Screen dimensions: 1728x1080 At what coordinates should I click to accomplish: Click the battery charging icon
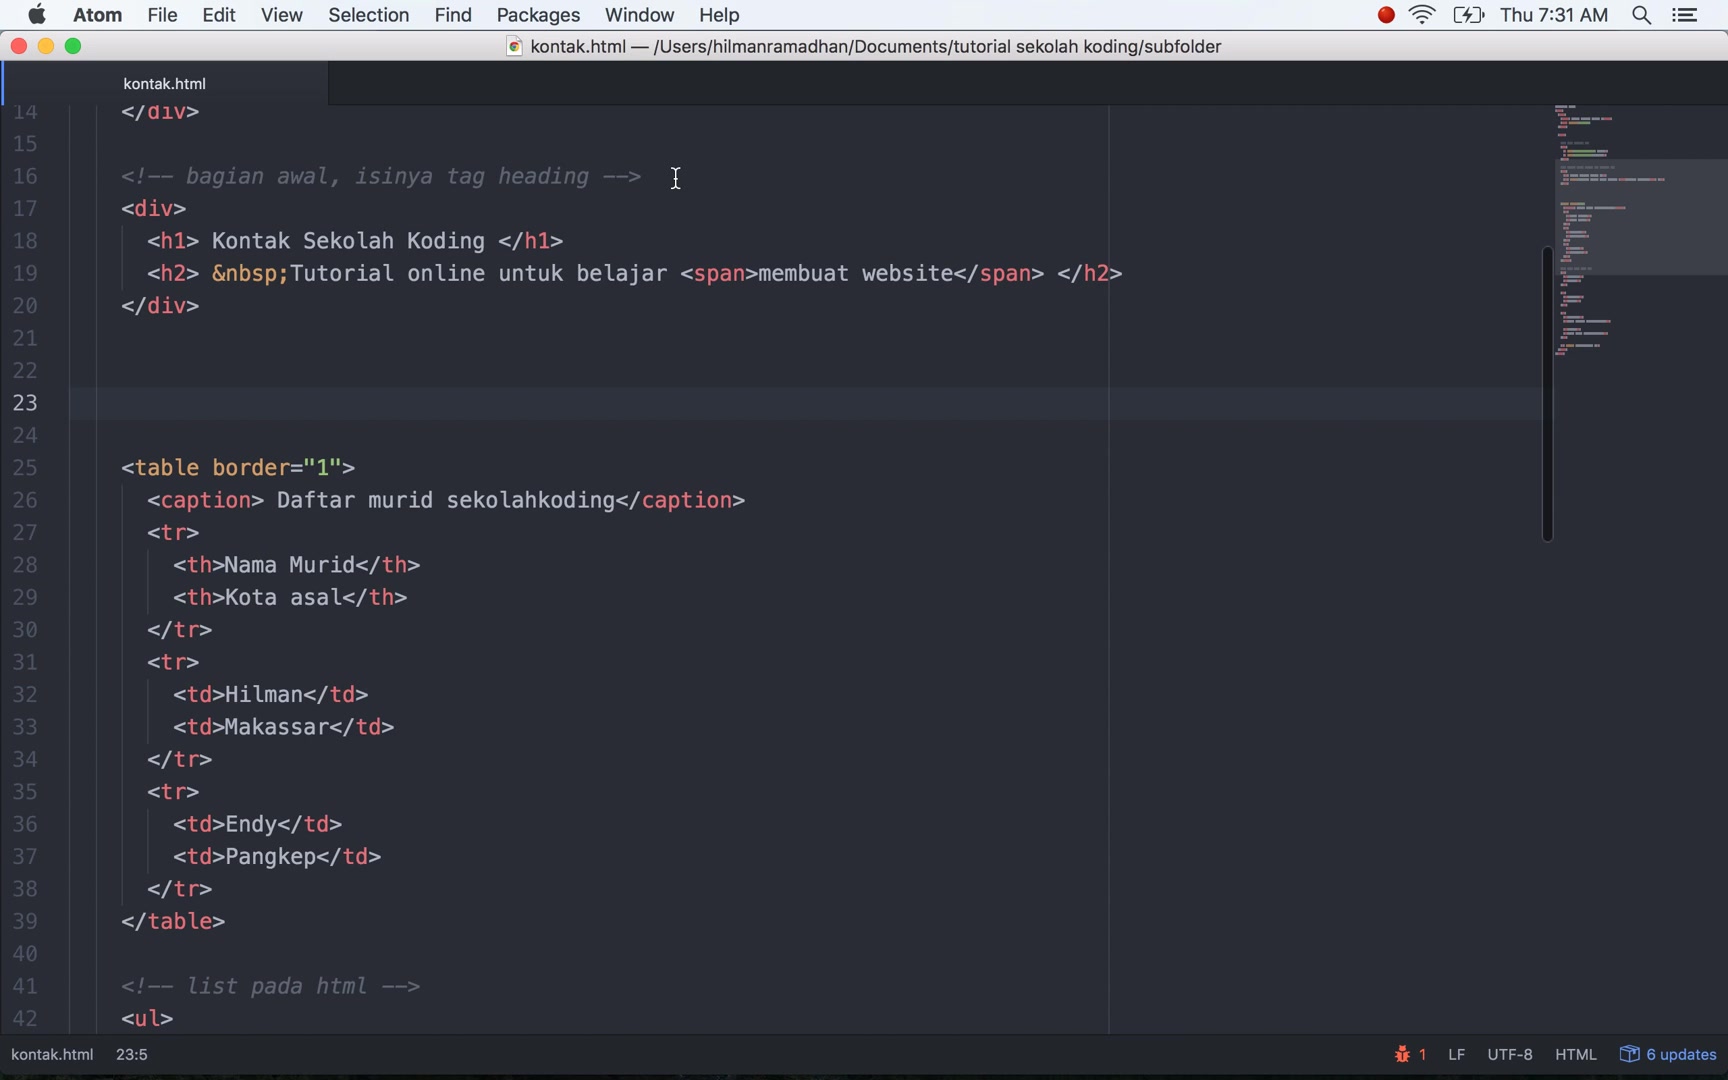click(x=1468, y=15)
